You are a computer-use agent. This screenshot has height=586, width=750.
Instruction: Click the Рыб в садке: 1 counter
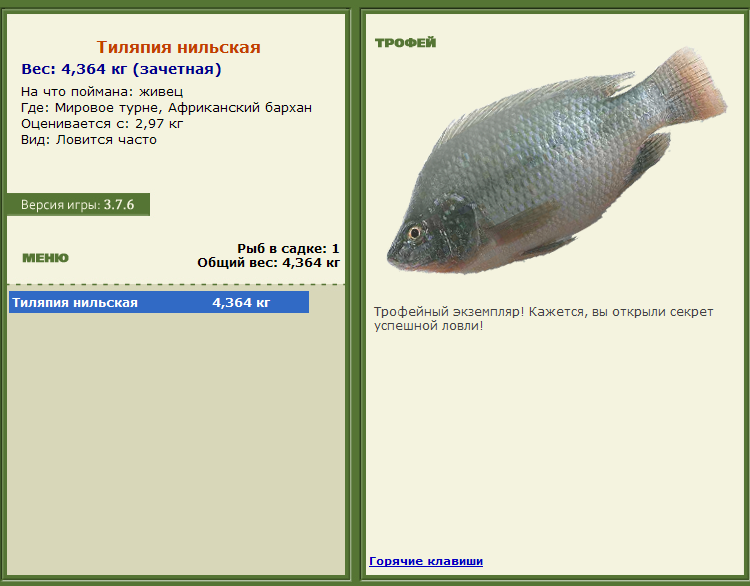288,248
